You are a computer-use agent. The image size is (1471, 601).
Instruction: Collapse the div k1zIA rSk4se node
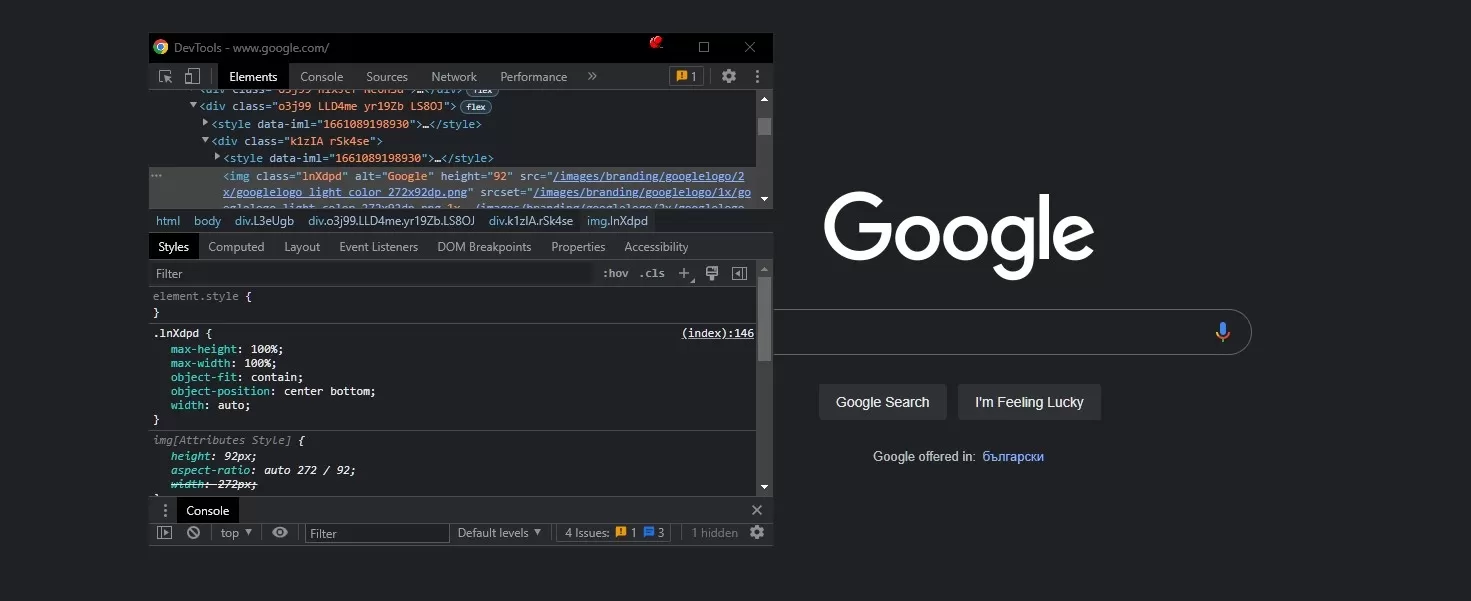[x=206, y=140]
